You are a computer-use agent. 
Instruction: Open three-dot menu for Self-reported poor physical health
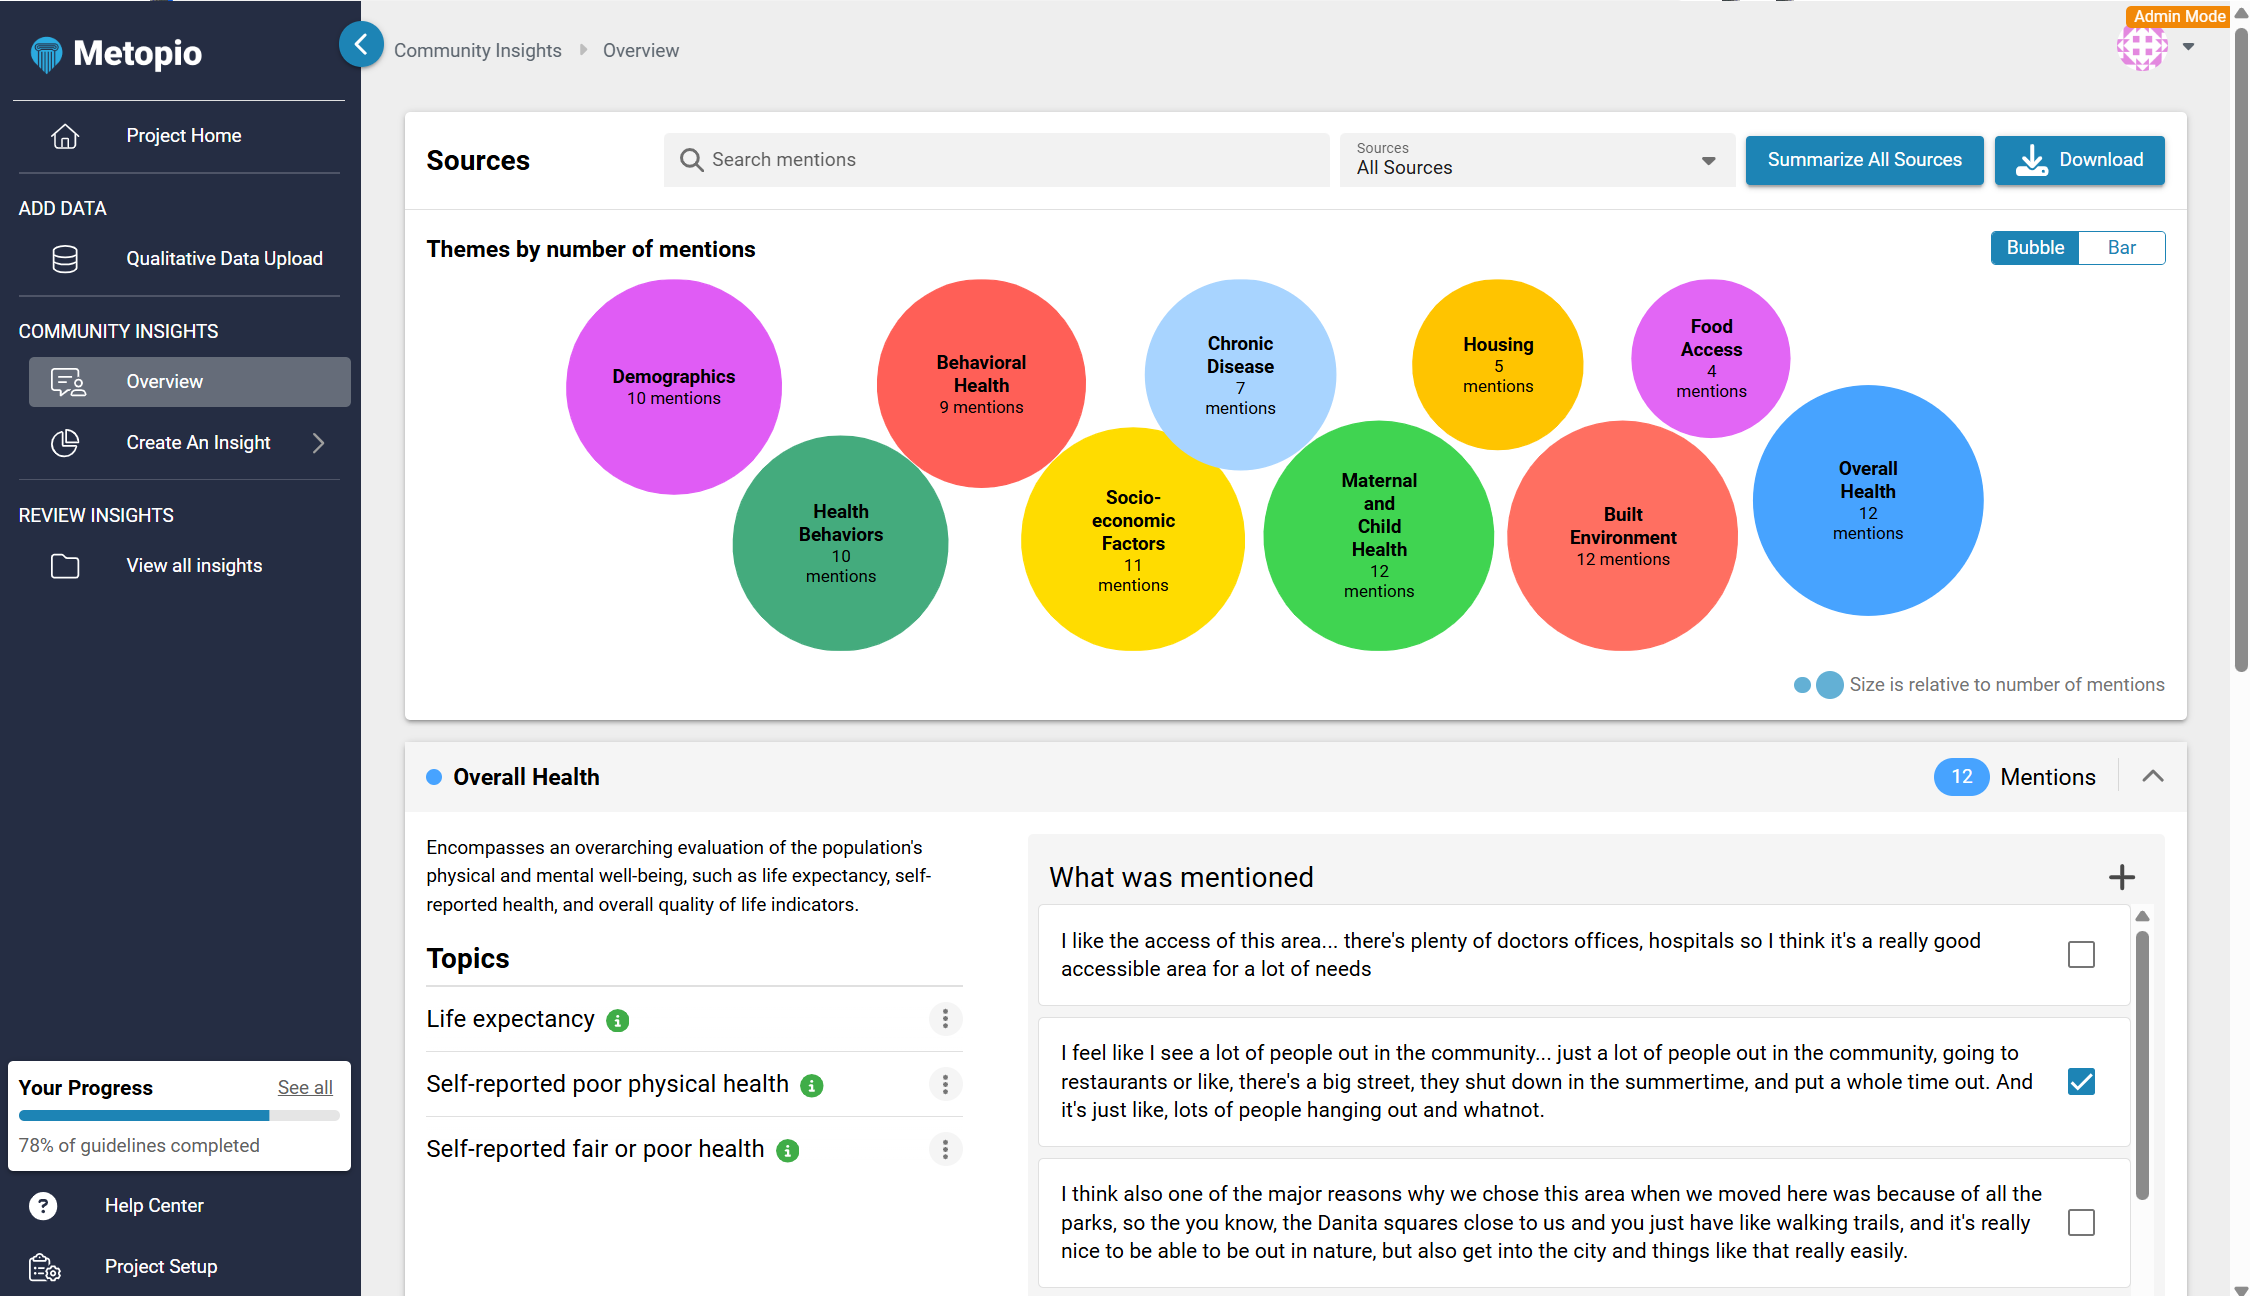945,1084
